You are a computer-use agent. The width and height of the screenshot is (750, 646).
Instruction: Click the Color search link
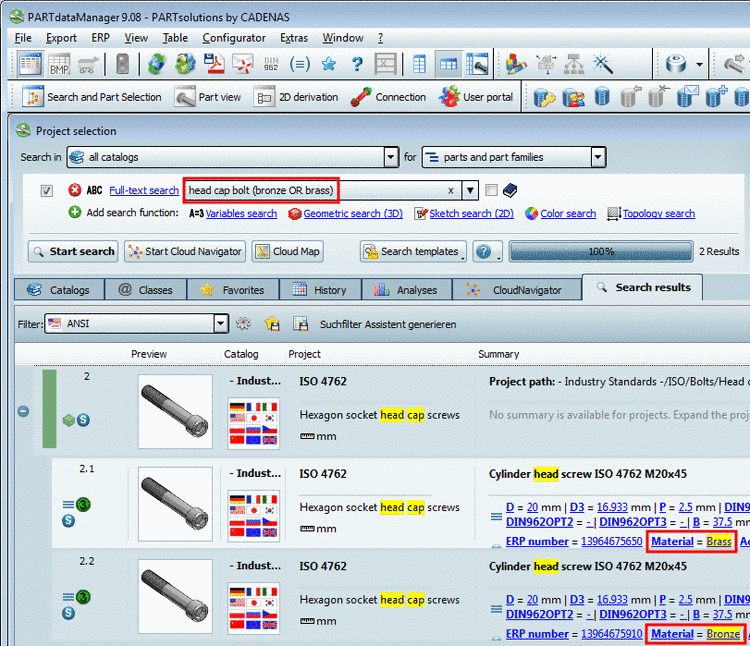(x=568, y=213)
